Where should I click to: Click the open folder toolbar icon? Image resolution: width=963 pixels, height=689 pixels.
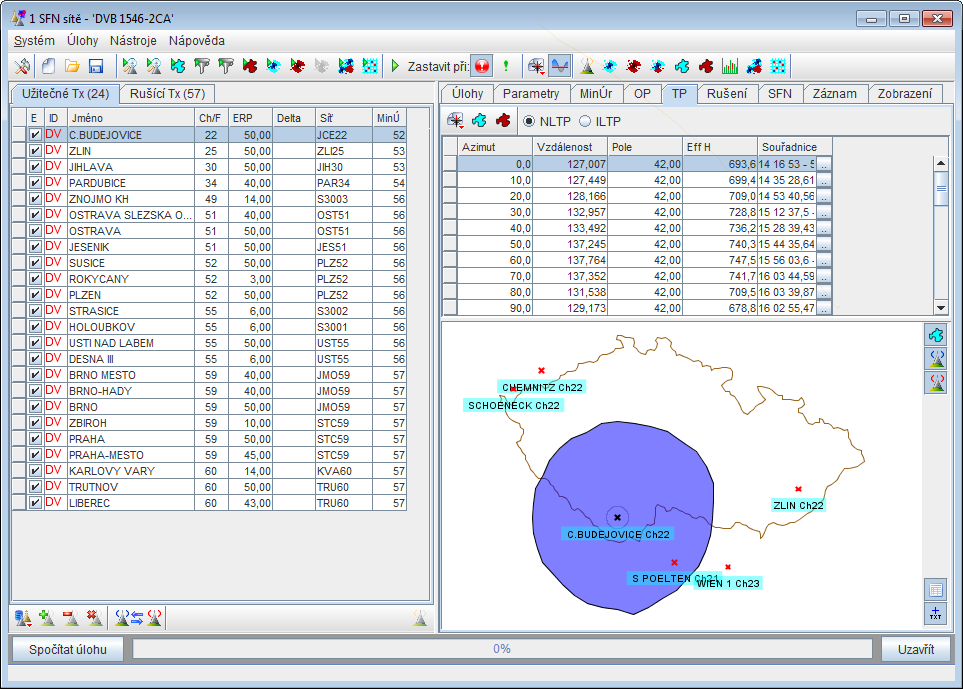coord(73,66)
